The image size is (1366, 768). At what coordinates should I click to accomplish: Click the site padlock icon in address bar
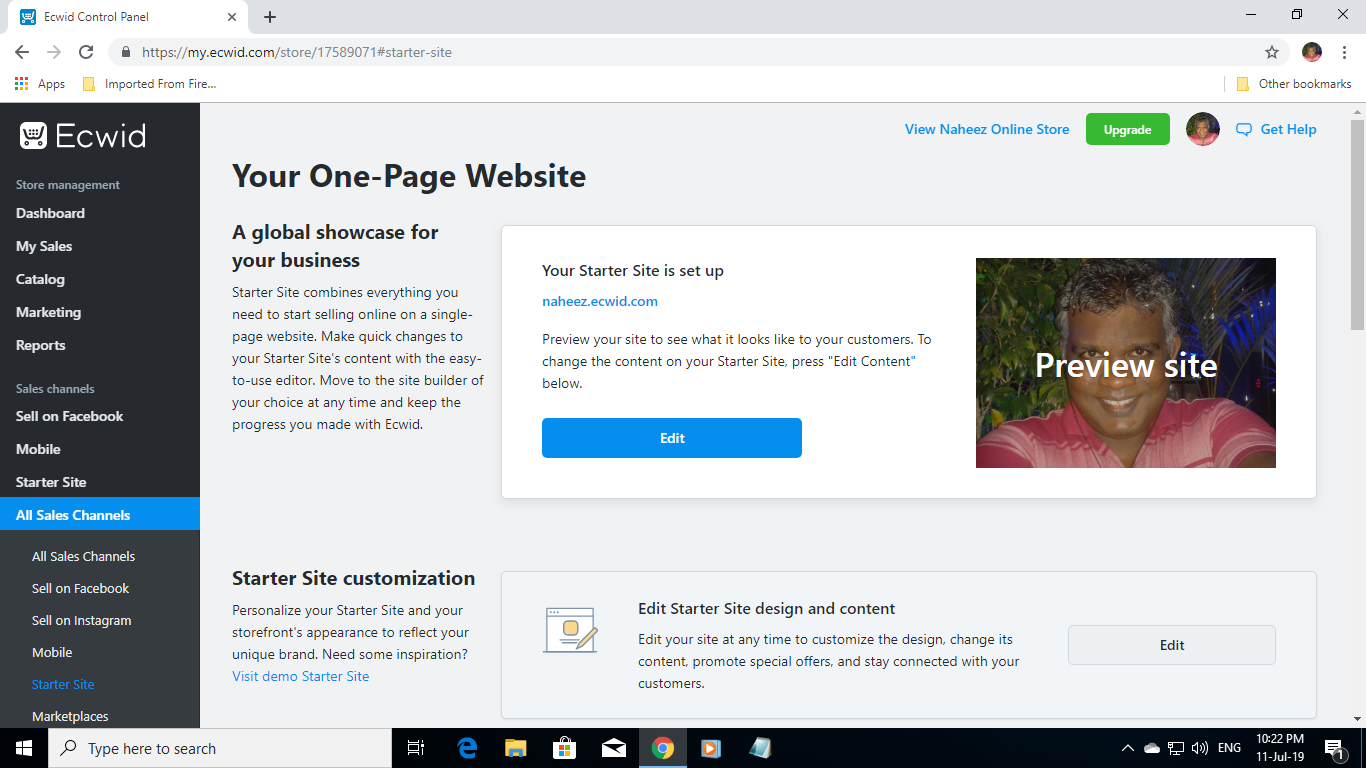tap(126, 52)
